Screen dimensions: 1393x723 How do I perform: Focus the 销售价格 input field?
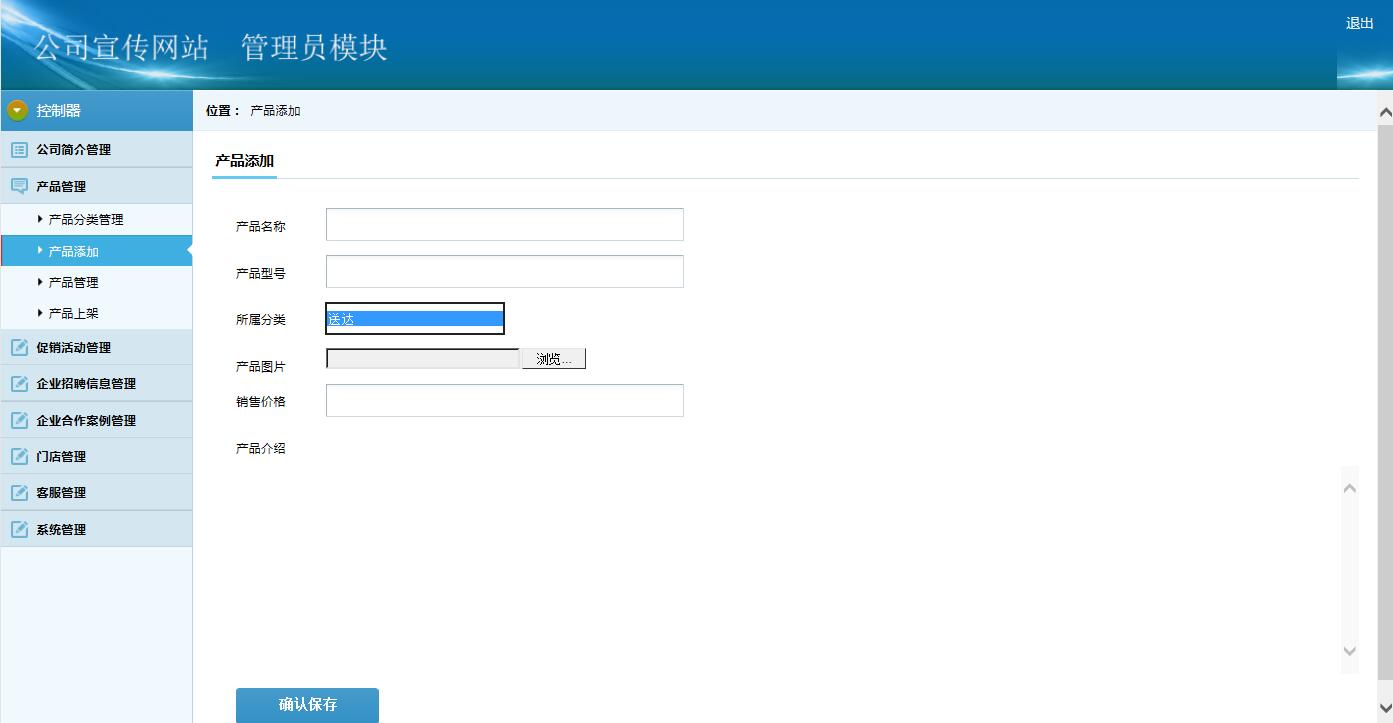click(505, 400)
